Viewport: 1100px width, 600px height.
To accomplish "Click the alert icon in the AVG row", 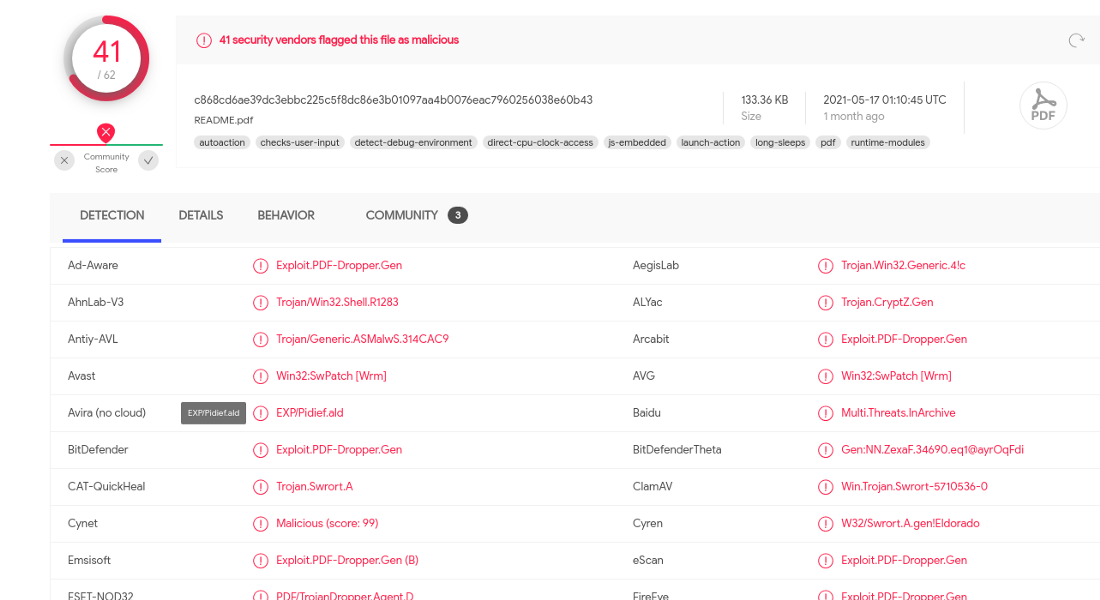I will [826, 376].
